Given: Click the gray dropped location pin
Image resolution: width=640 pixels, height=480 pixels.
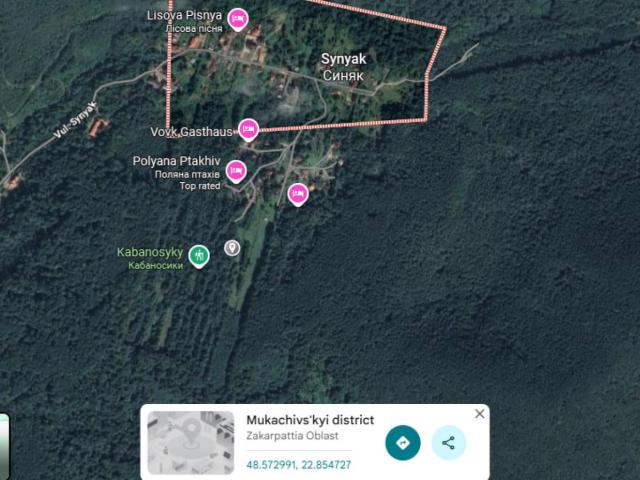Looking at the screenshot, I should pos(232,248).
